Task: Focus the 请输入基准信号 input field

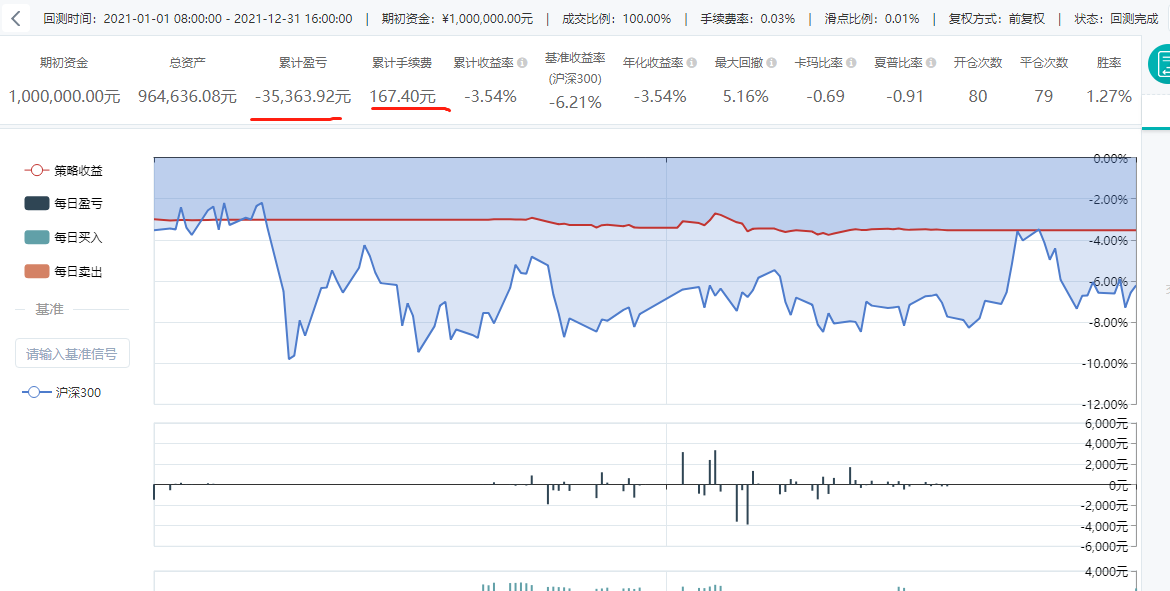Action: [x=72, y=354]
